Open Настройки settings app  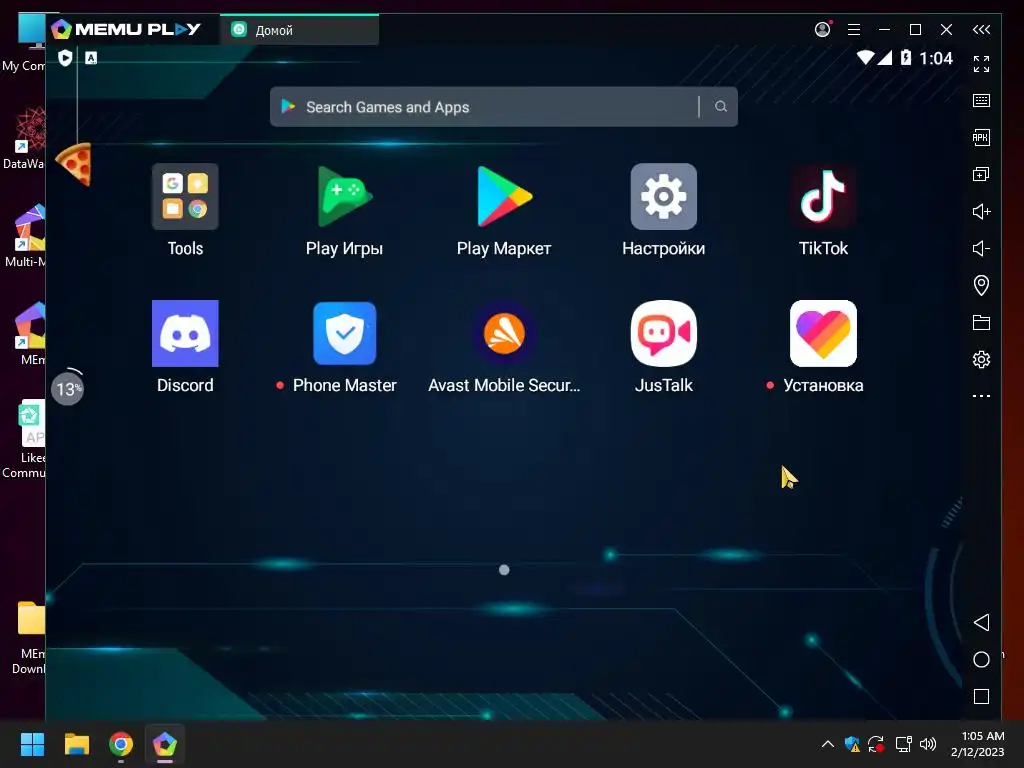664,197
